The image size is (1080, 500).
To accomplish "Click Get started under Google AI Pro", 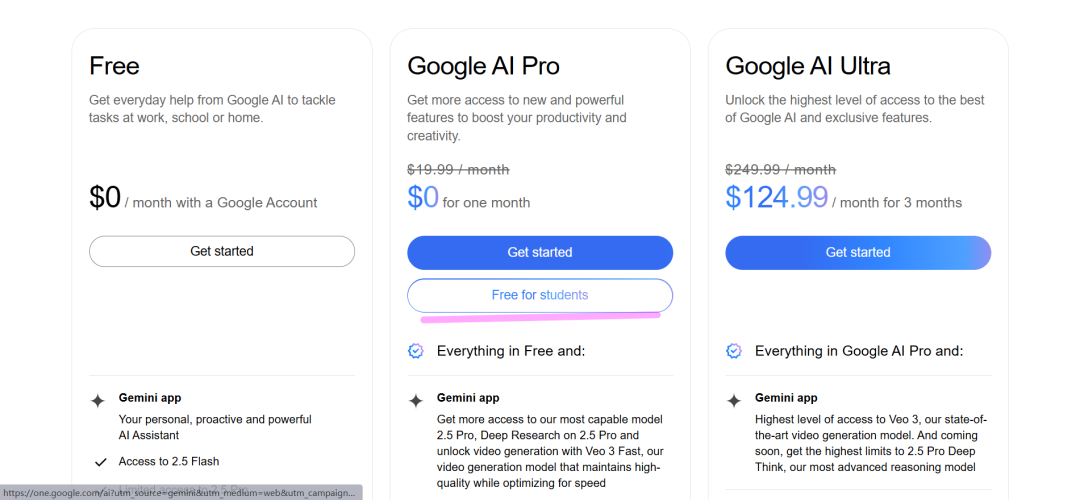I will click(540, 253).
